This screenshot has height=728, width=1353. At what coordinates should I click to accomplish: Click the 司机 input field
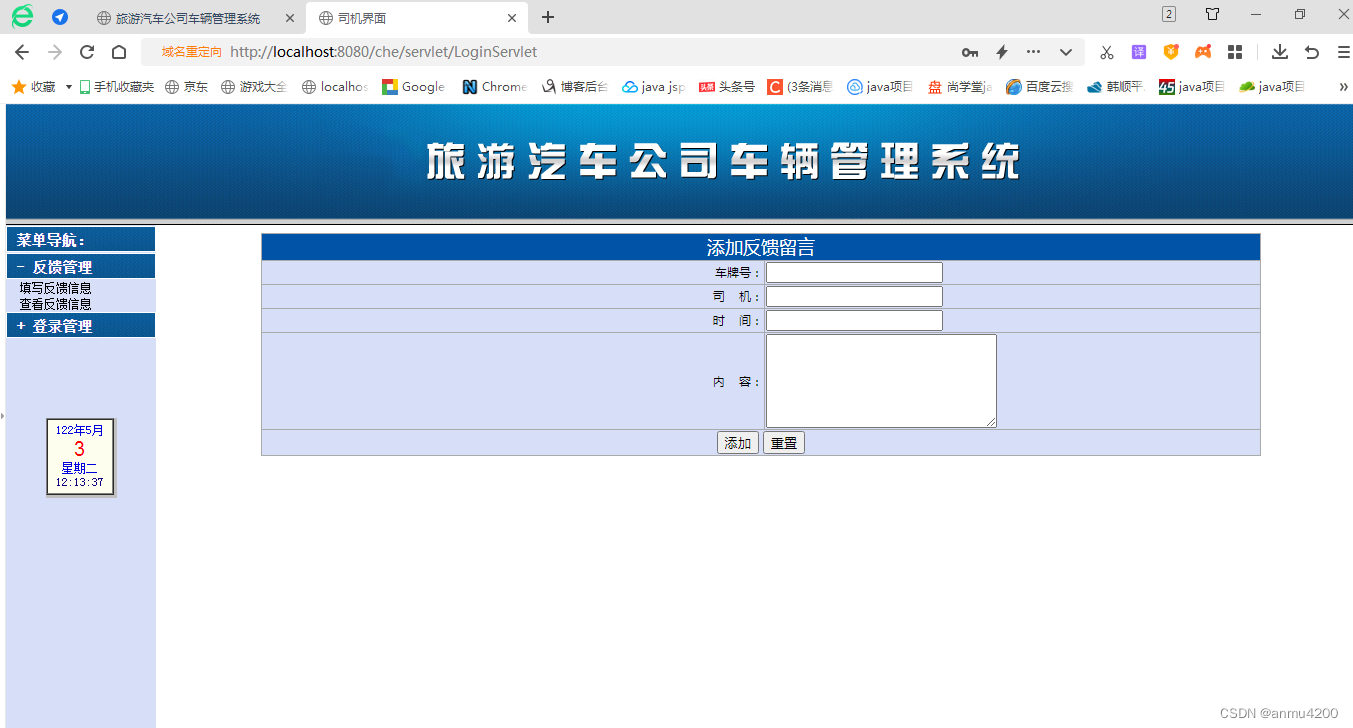(854, 296)
